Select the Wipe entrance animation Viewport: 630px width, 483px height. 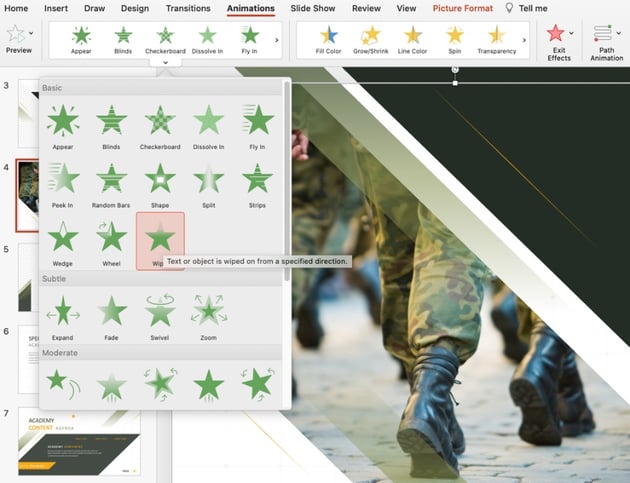point(160,240)
